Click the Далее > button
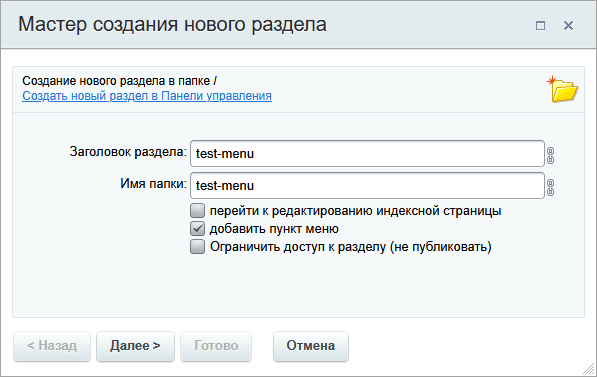 click(x=135, y=346)
